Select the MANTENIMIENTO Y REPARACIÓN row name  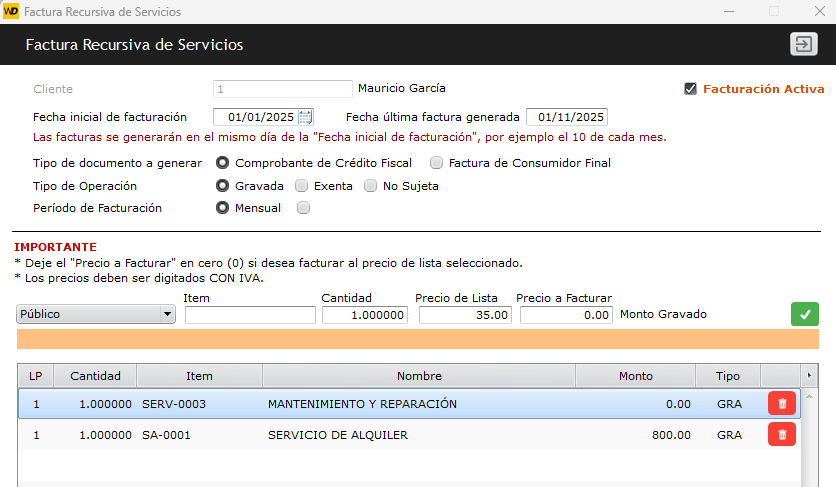click(x=362, y=404)
